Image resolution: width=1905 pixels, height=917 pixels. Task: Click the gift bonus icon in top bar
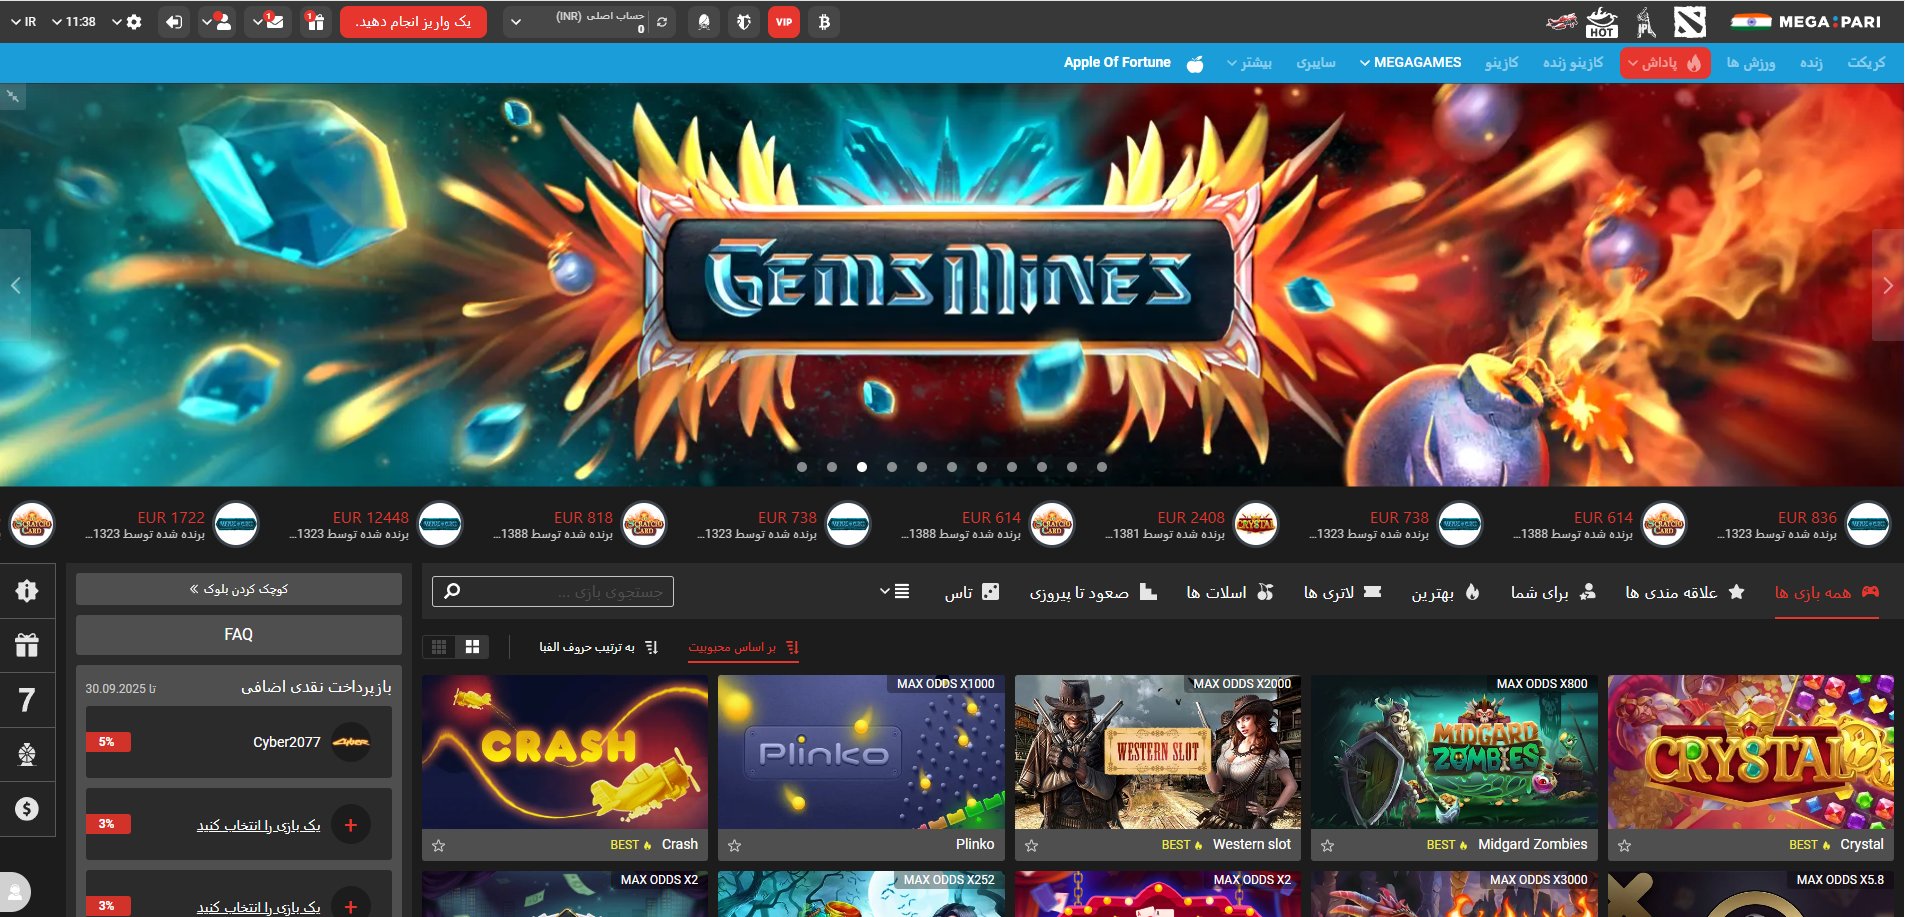coord(315,22)
